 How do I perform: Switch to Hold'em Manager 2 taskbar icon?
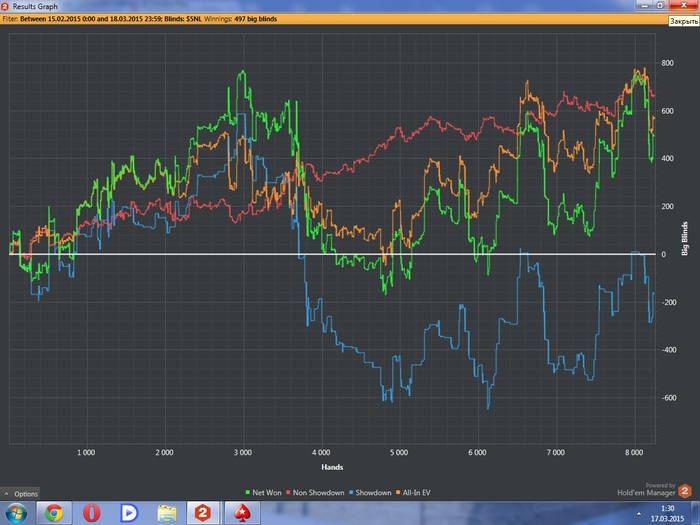point(203,513)
